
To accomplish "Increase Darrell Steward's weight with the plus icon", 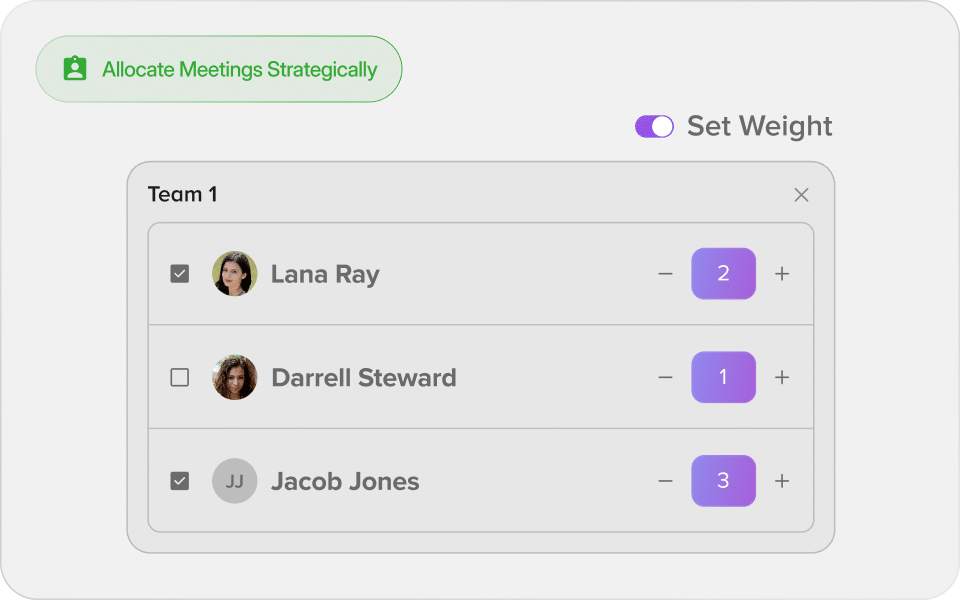I will tap(782, 377).
